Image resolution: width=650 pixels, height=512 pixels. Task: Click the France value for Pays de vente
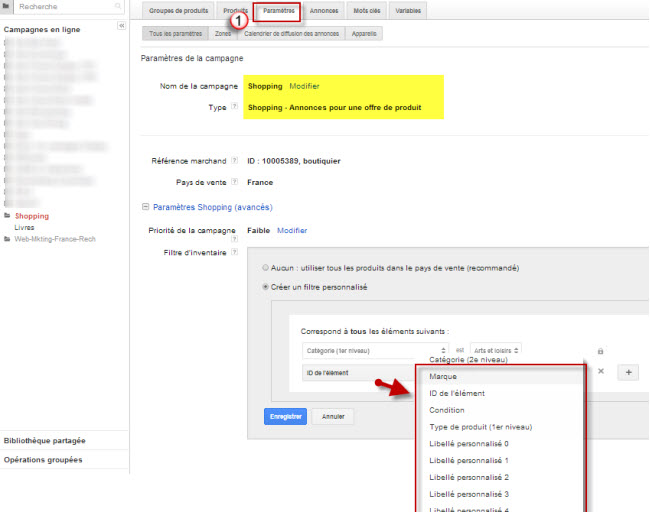pos(260,182)
